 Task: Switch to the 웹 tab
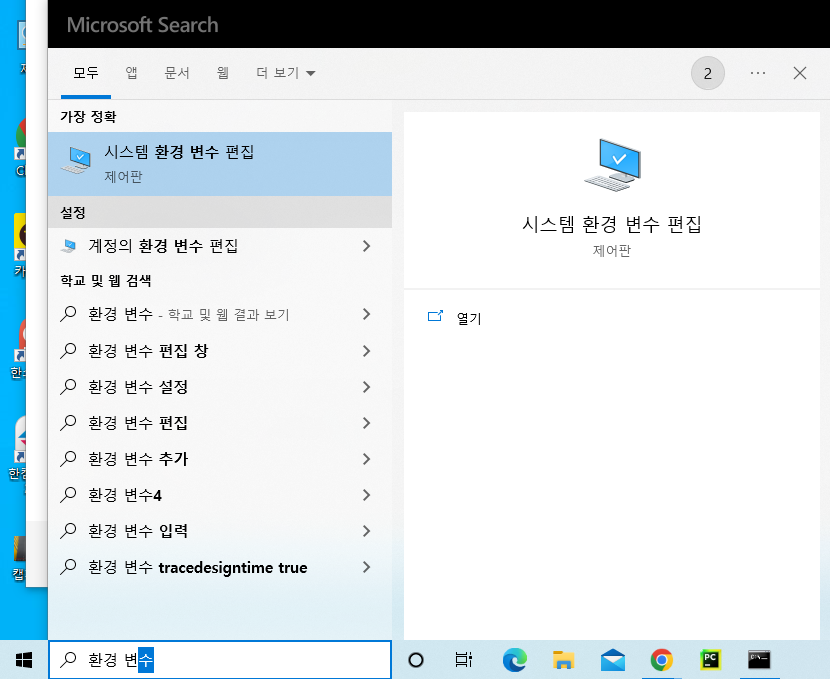click(x=223, y=73)
